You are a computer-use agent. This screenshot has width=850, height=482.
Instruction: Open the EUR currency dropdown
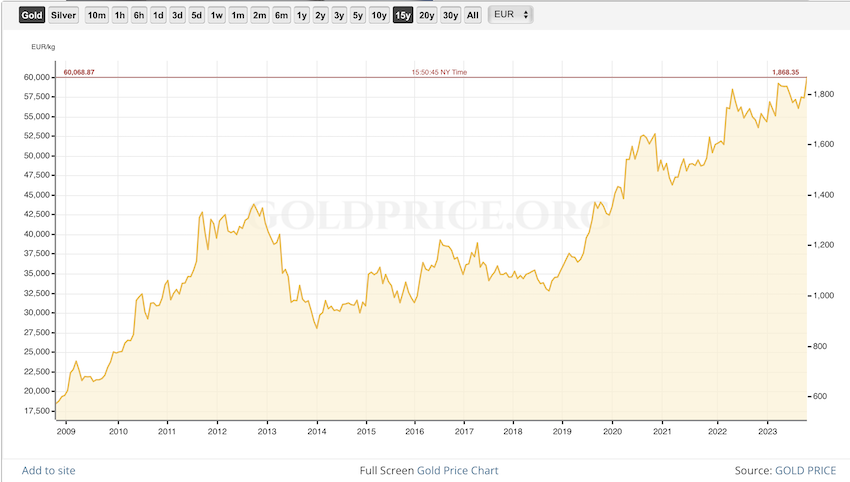tap(510, 15)
